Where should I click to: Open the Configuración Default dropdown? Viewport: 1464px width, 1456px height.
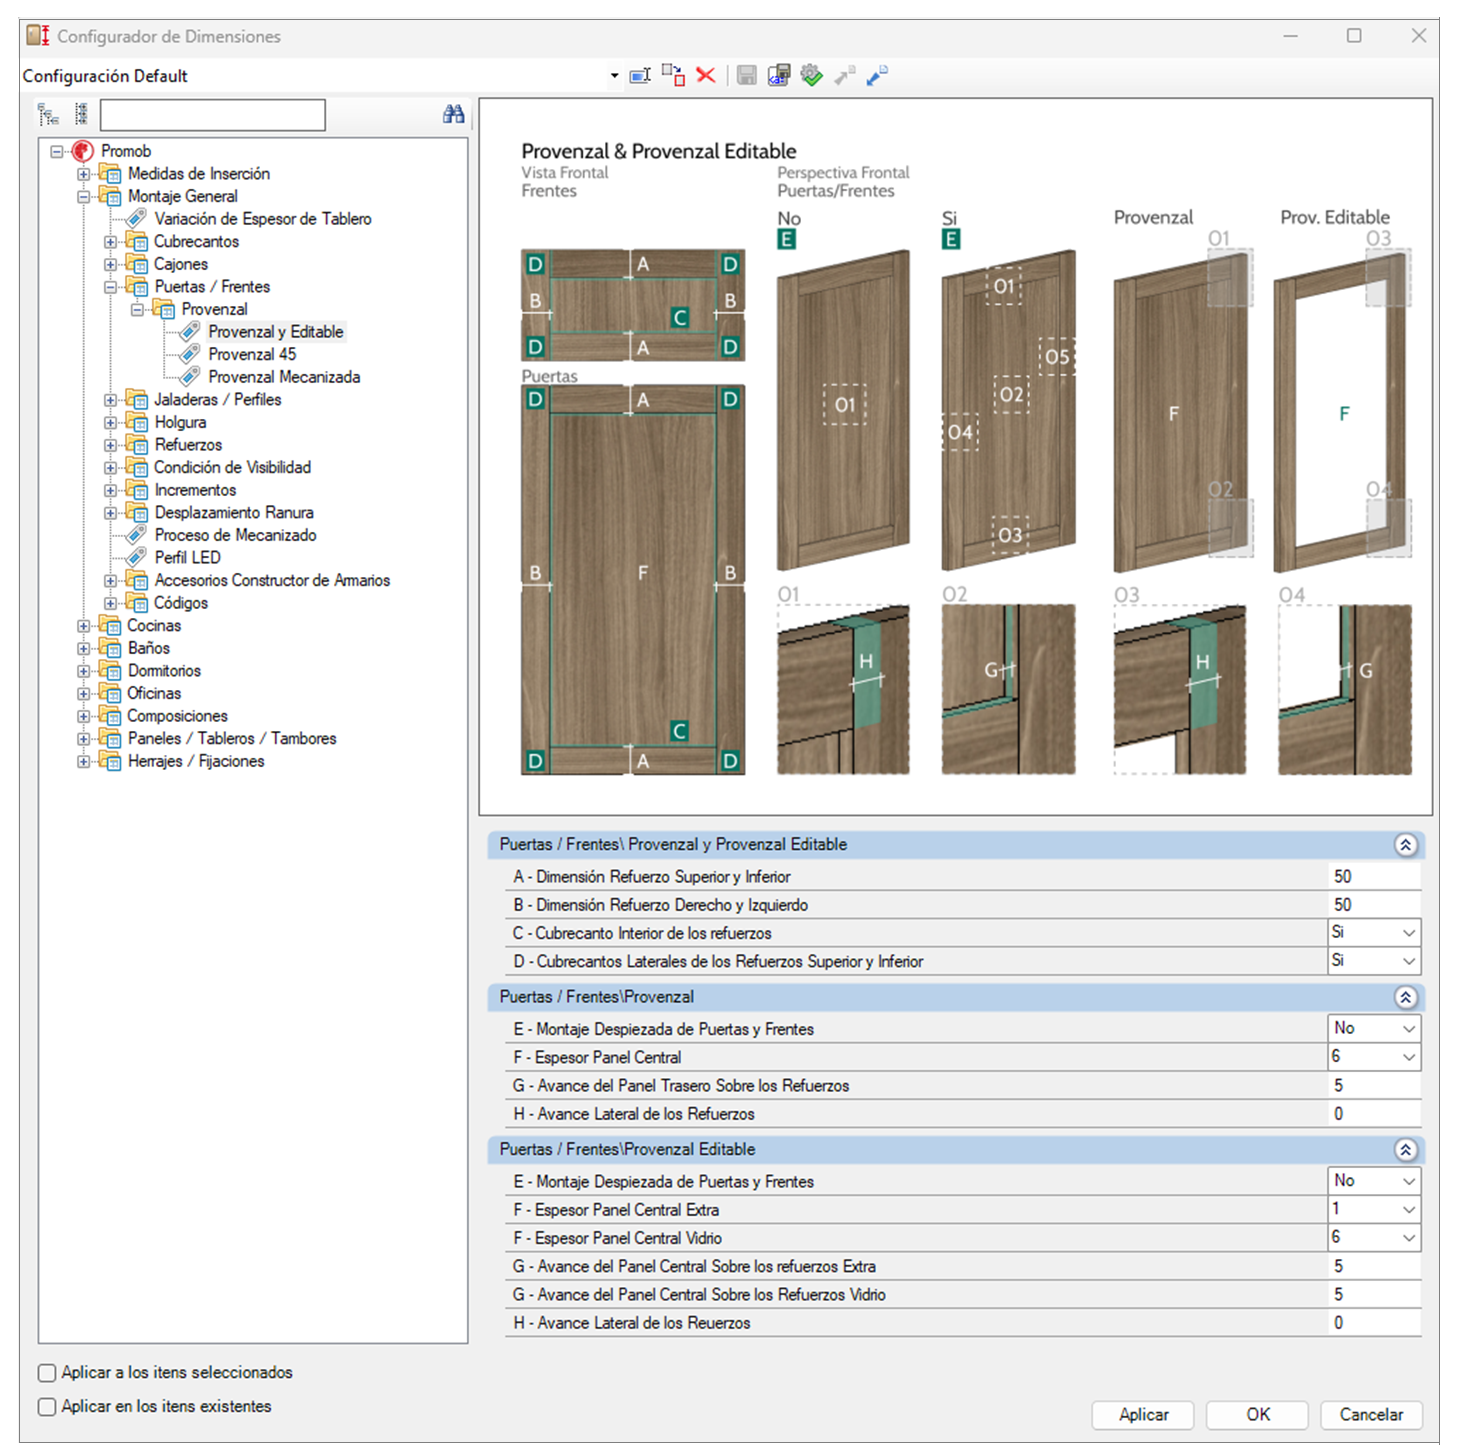pos(614,76)
